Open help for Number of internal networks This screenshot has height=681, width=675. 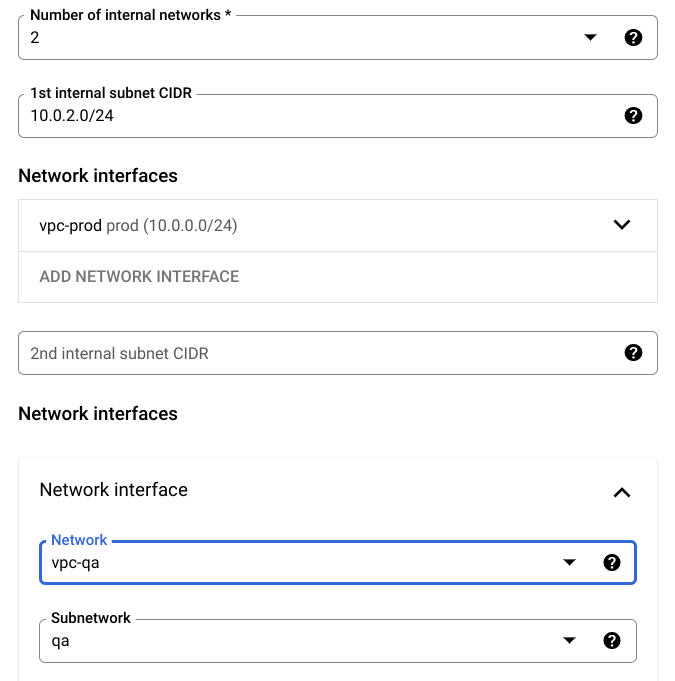[633, 37]
